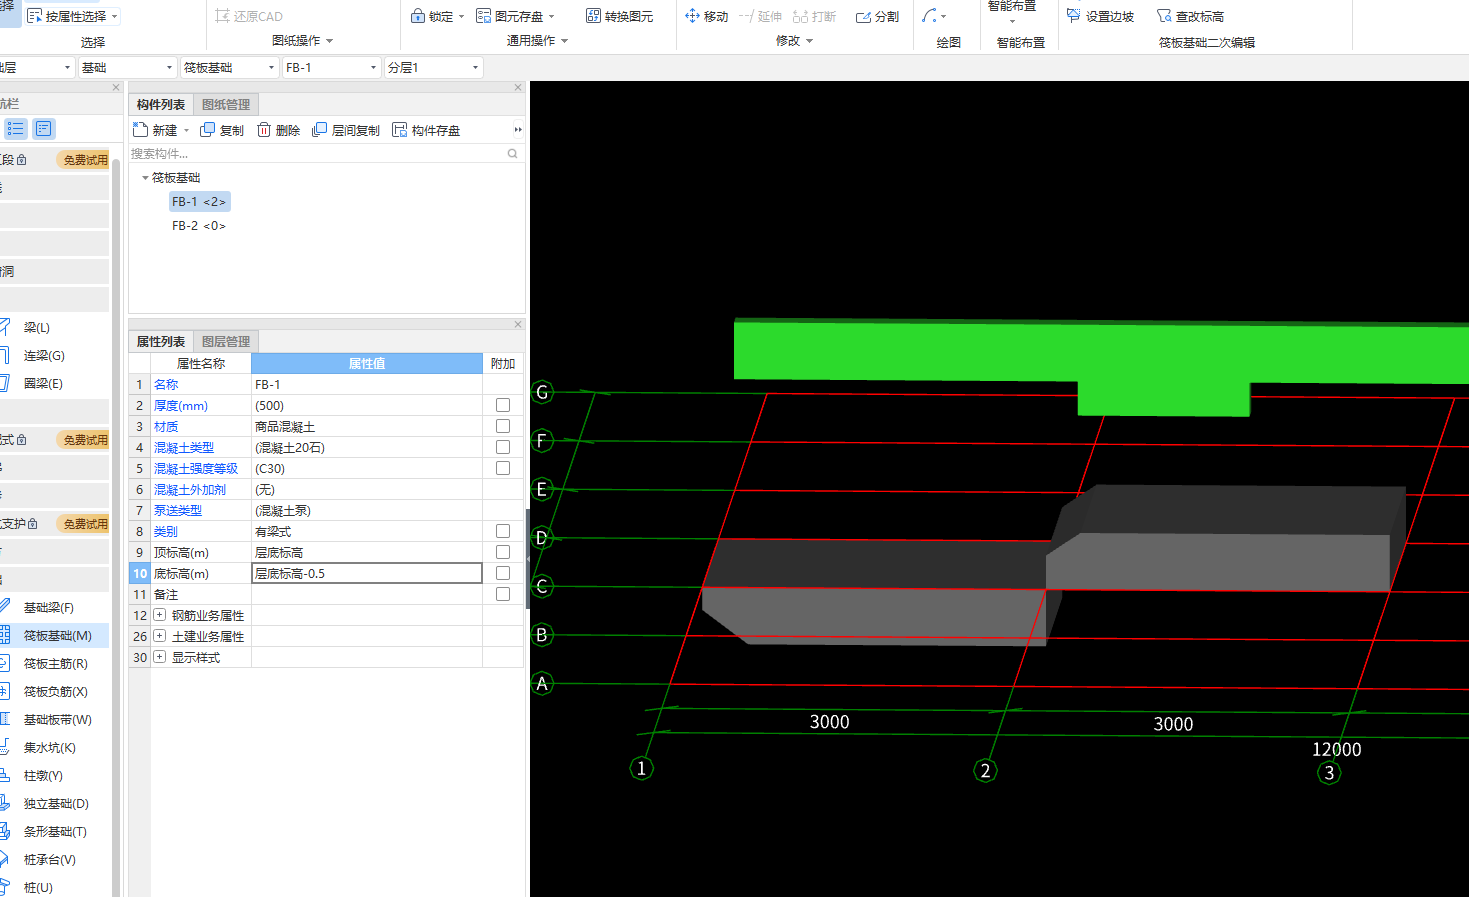Expand 显示样式 property group
1469x897 pixels.
[159, 657]
